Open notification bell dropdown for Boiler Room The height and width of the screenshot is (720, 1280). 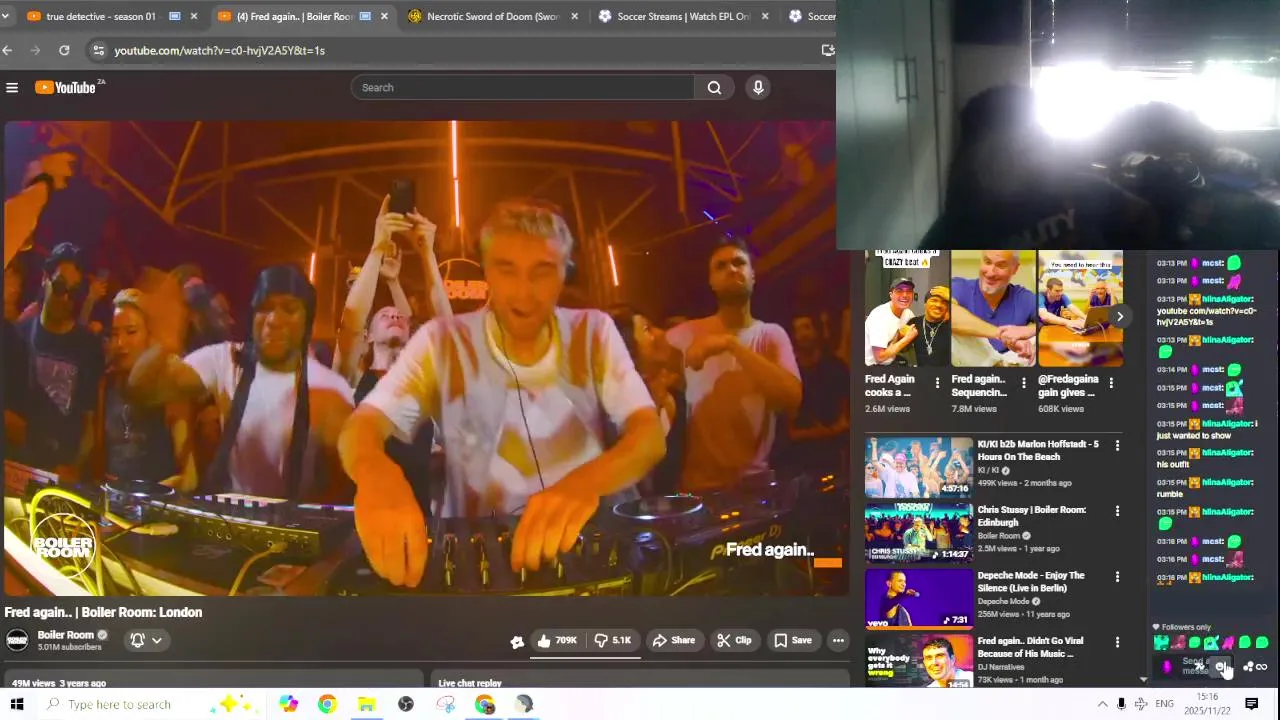(x=145, y=640)
